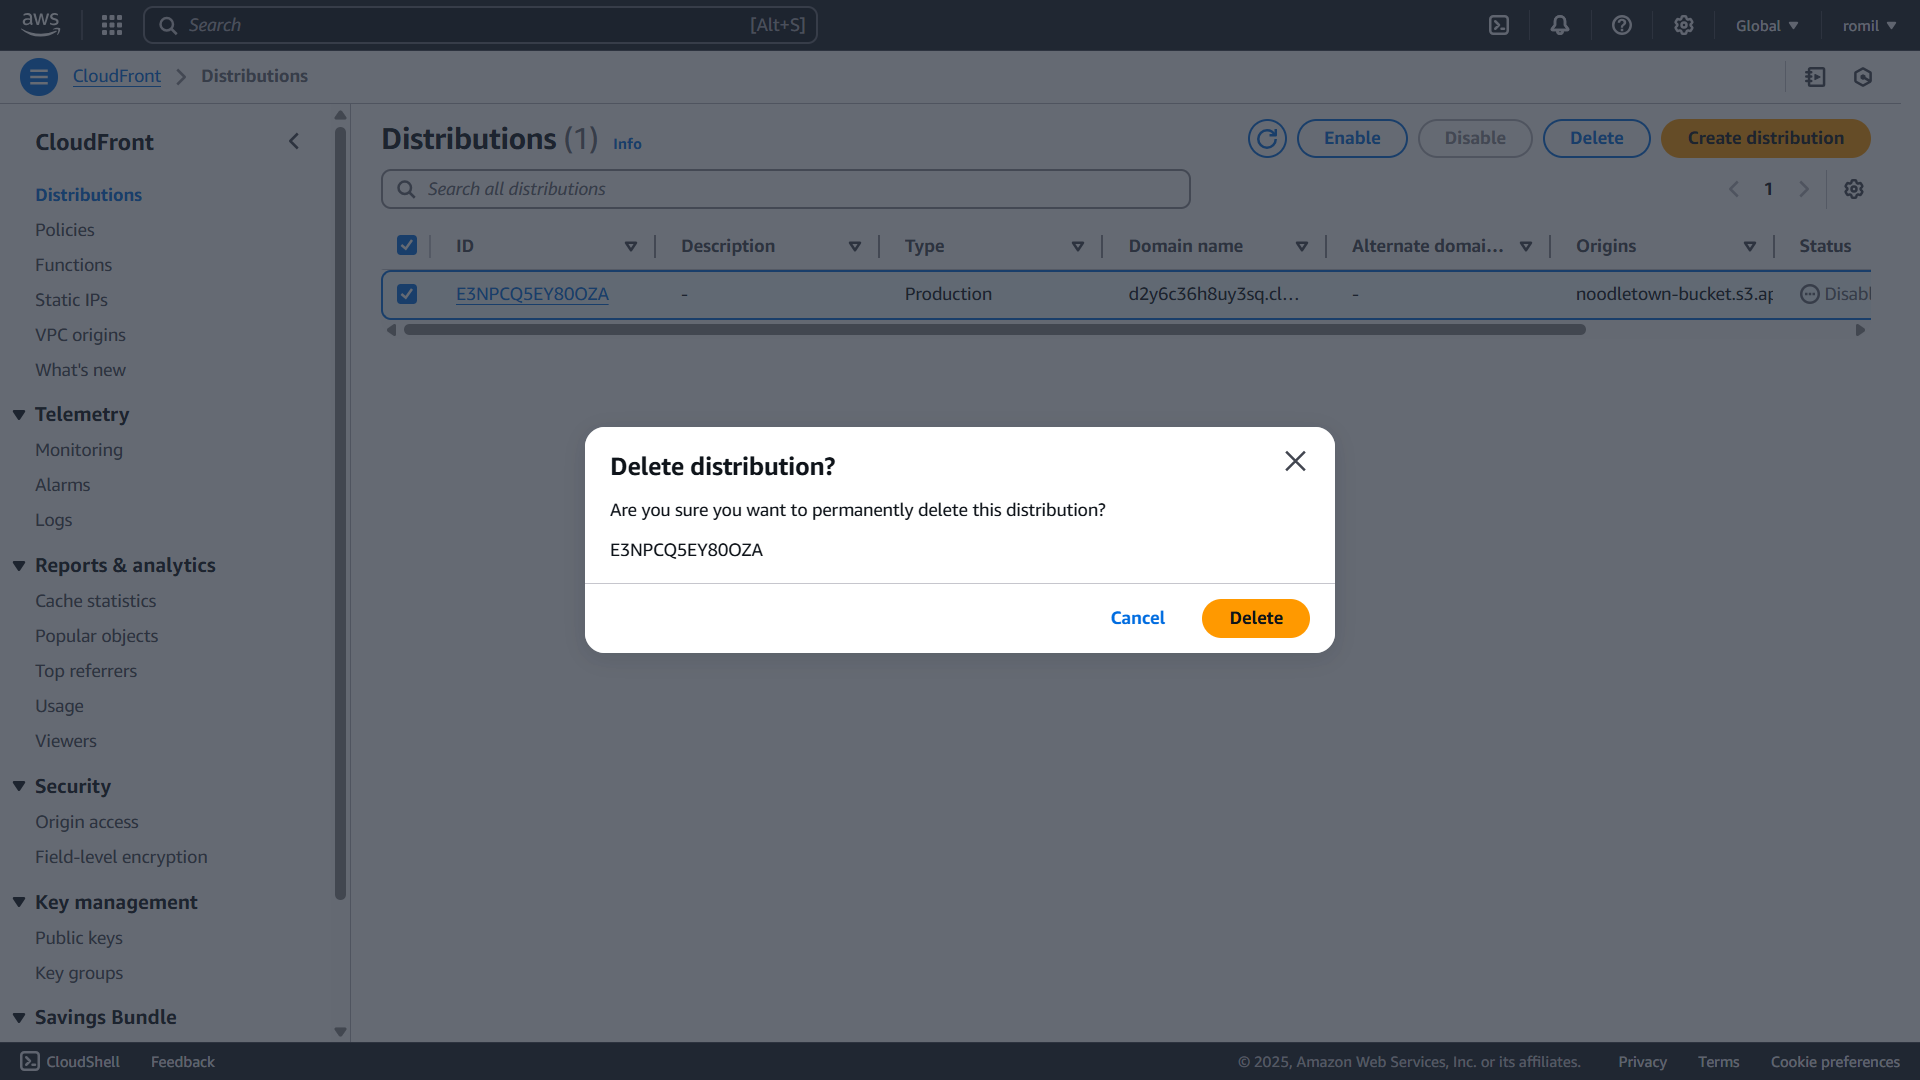Open the Global region dropdown

tap(1767, 26)
